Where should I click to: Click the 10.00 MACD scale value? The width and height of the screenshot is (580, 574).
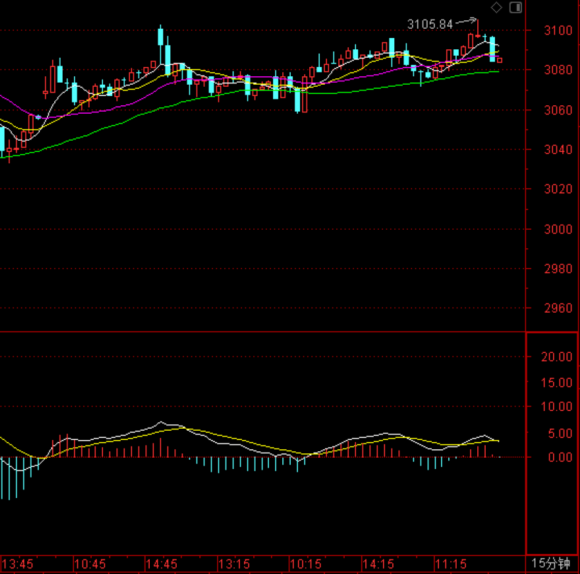(557, 407)
